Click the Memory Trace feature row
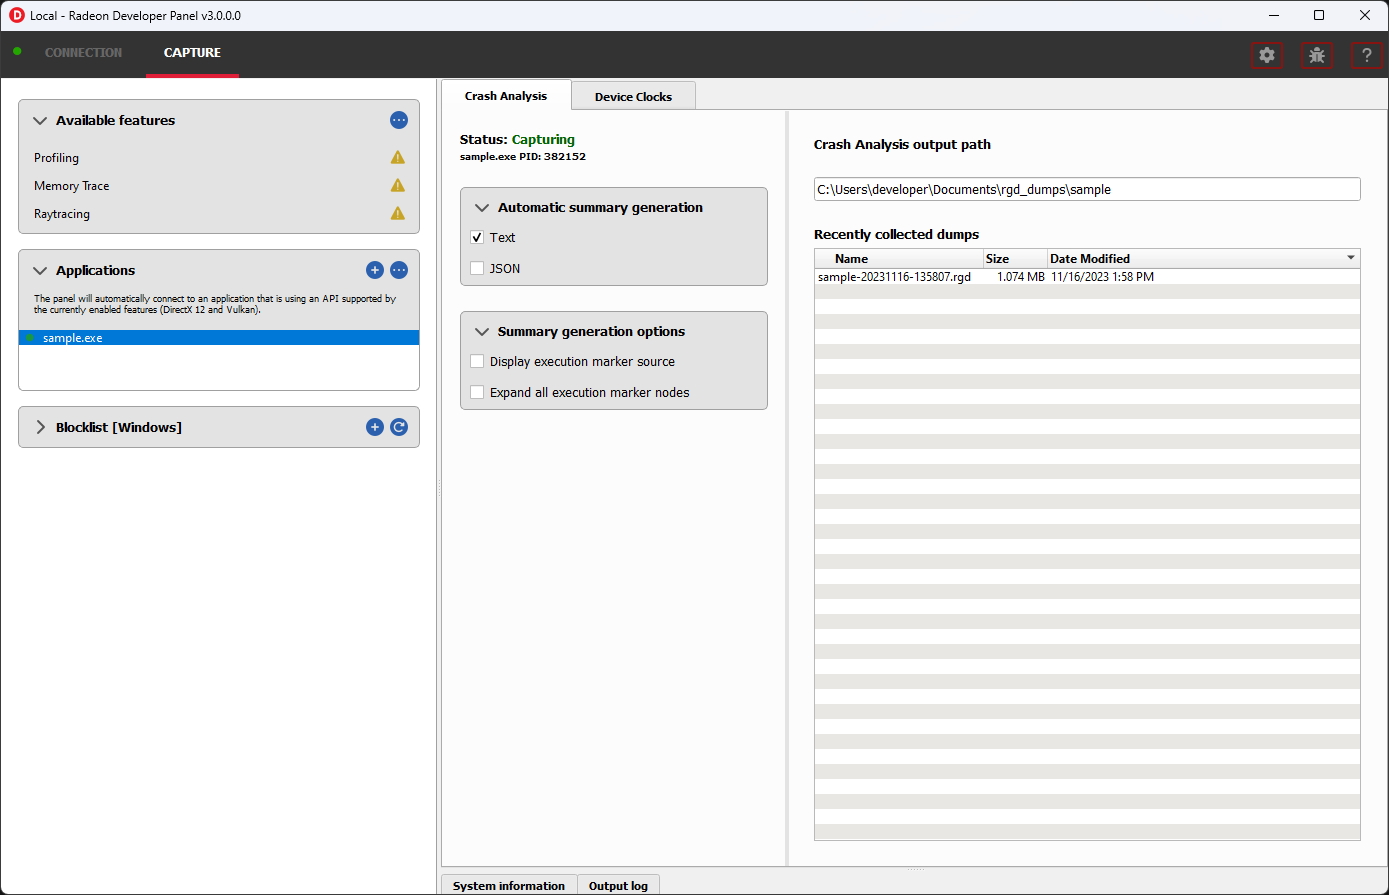The height and width of the screenshot is (895, 1389). click(x=219, y=185)
